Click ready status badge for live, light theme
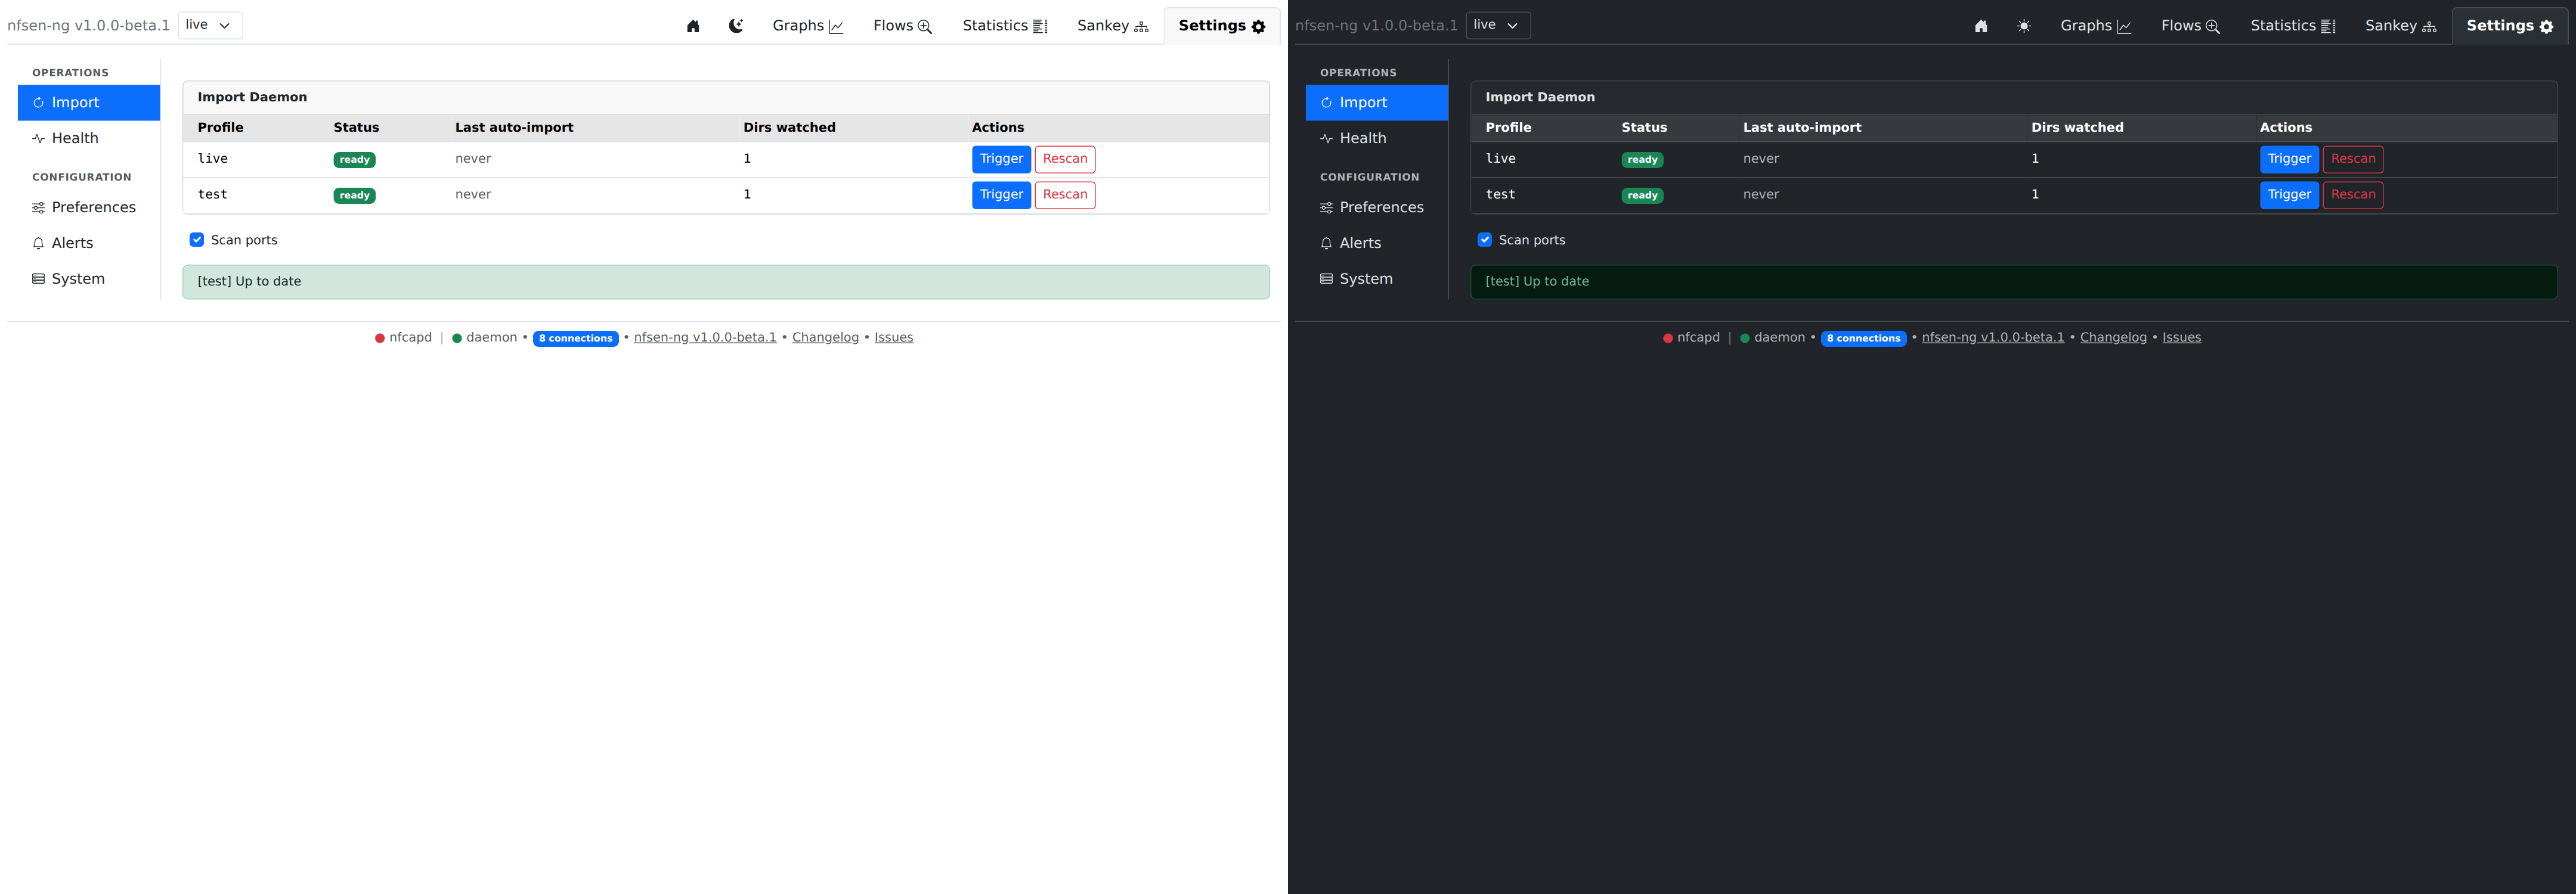This screenshot has width=2576, height=894. pos(354,160)
